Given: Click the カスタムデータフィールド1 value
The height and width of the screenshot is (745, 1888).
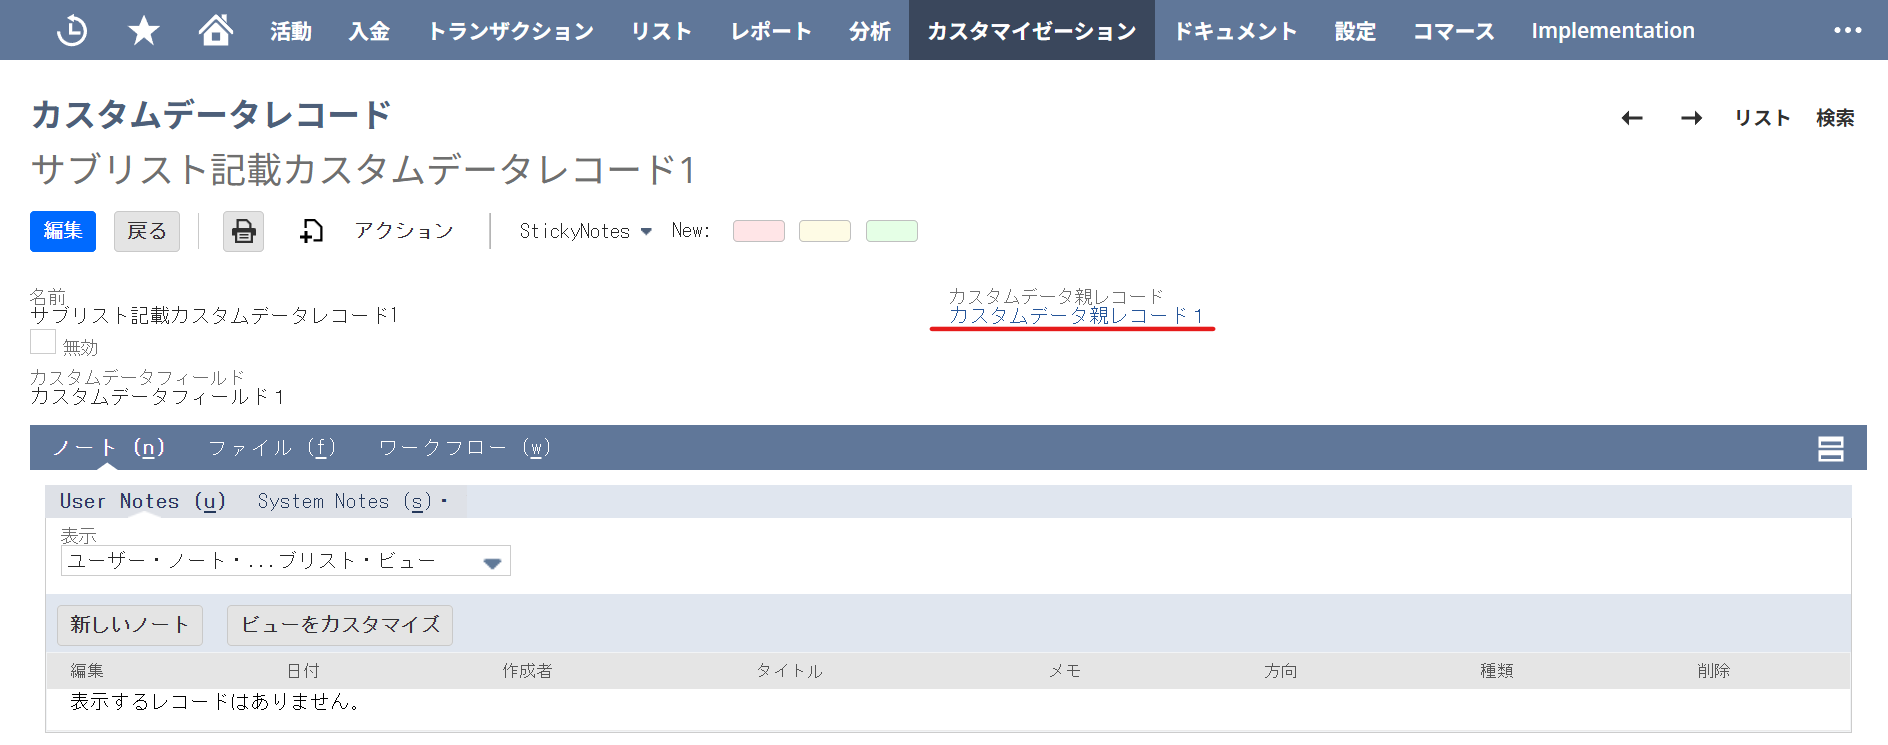Looking at the screenshot, I should tap(157, 397).
